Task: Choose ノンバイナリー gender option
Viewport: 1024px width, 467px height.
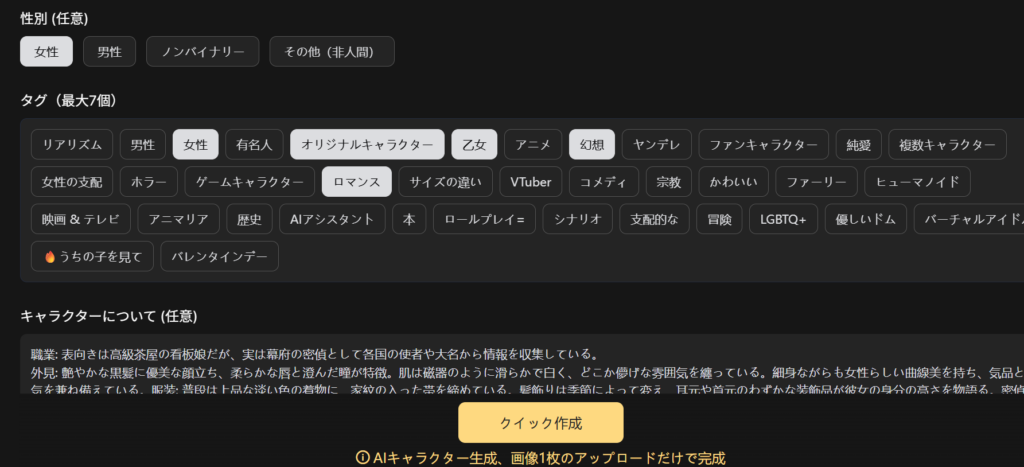Action: pyautogui.click(x=202, y=52)
